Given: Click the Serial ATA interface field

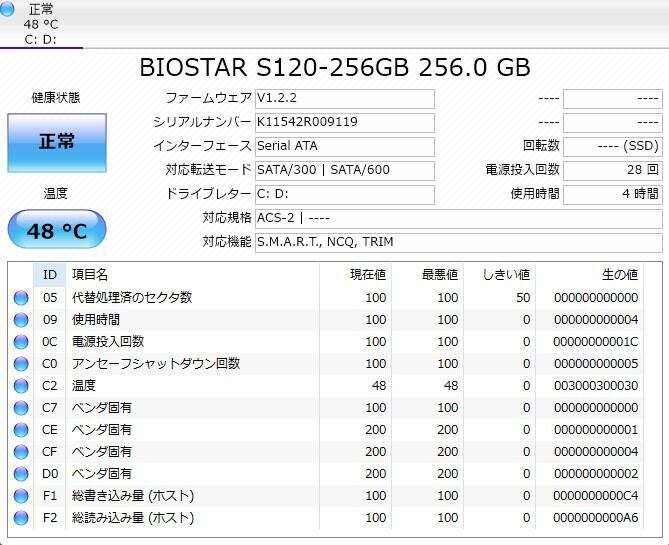Looking at the screenshot, I should pyautogui.click(x=344, y=146).
